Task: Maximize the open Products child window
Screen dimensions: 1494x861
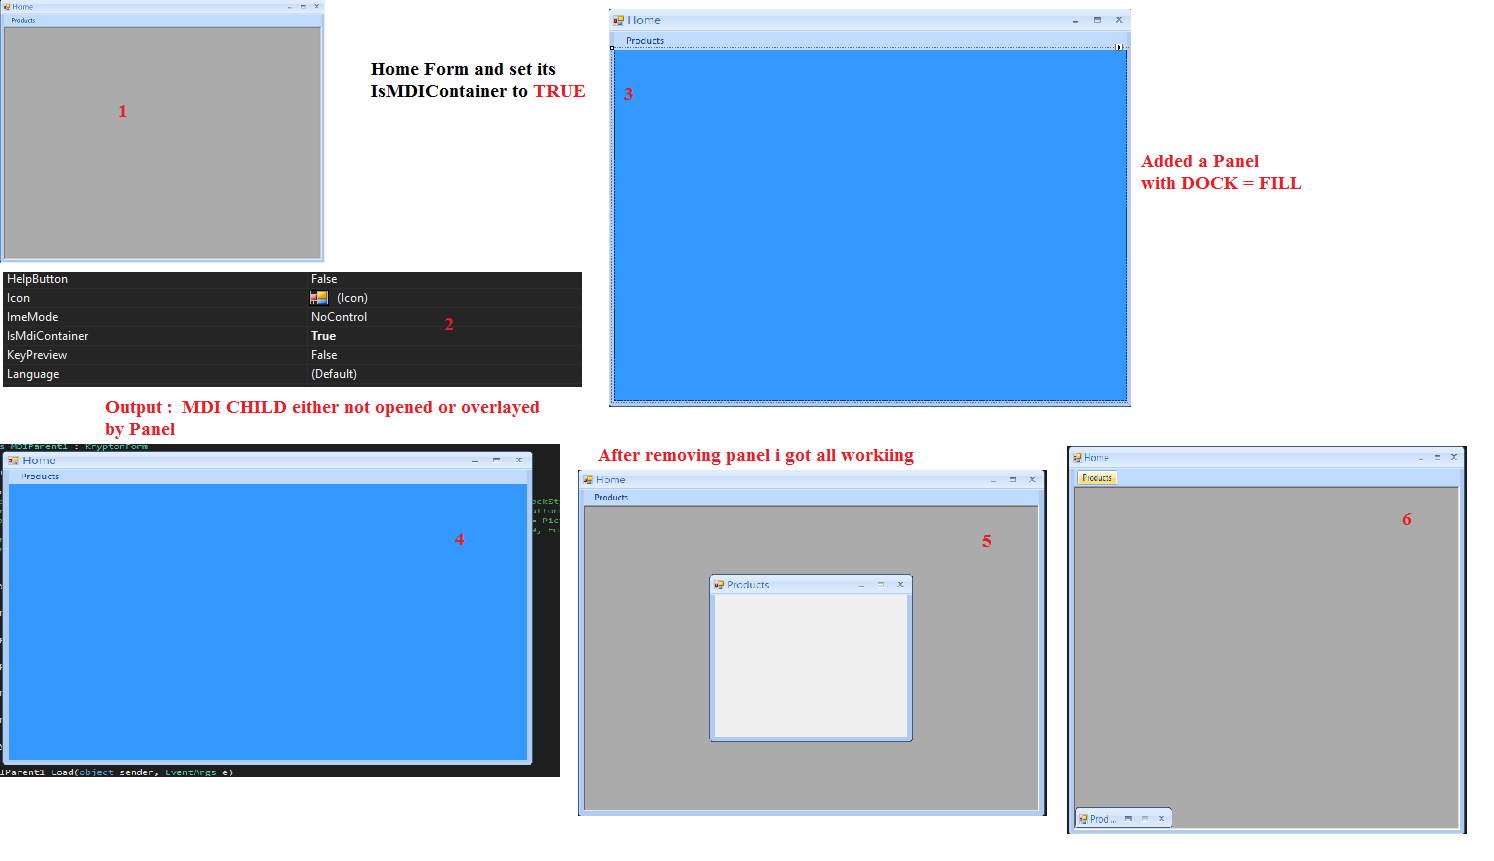Action: coord(881,585)
